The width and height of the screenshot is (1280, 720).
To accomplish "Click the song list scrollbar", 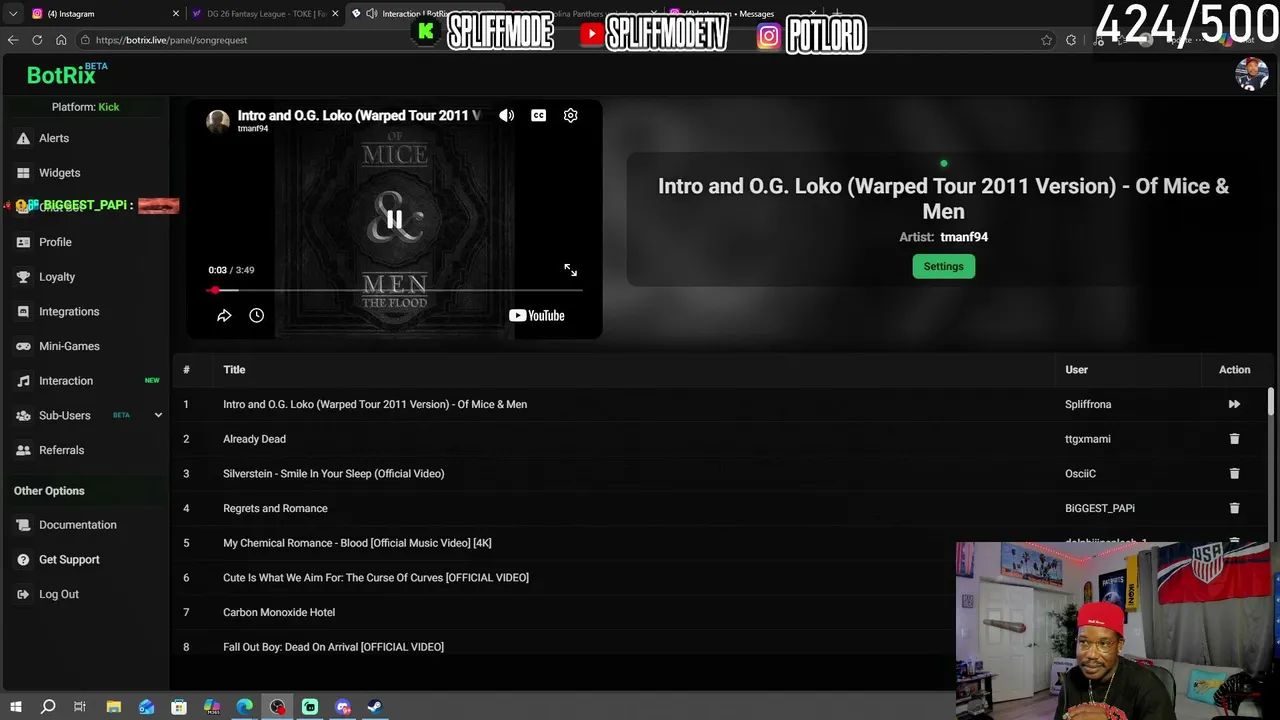I will [x=1271, y=402].
